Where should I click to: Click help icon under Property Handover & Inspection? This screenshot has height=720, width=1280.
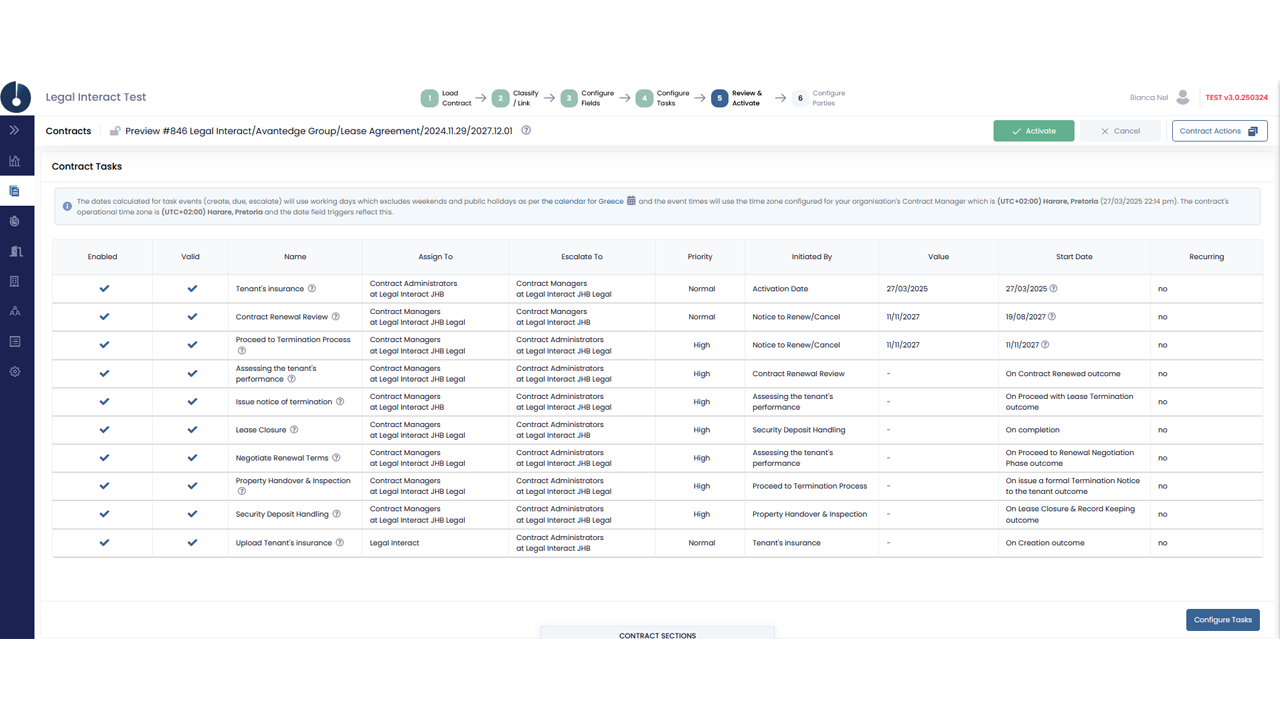241,492
